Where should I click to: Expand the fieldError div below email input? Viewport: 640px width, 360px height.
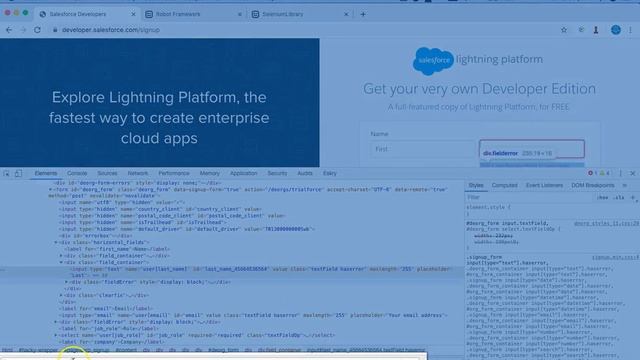click(x=56, y=322)
